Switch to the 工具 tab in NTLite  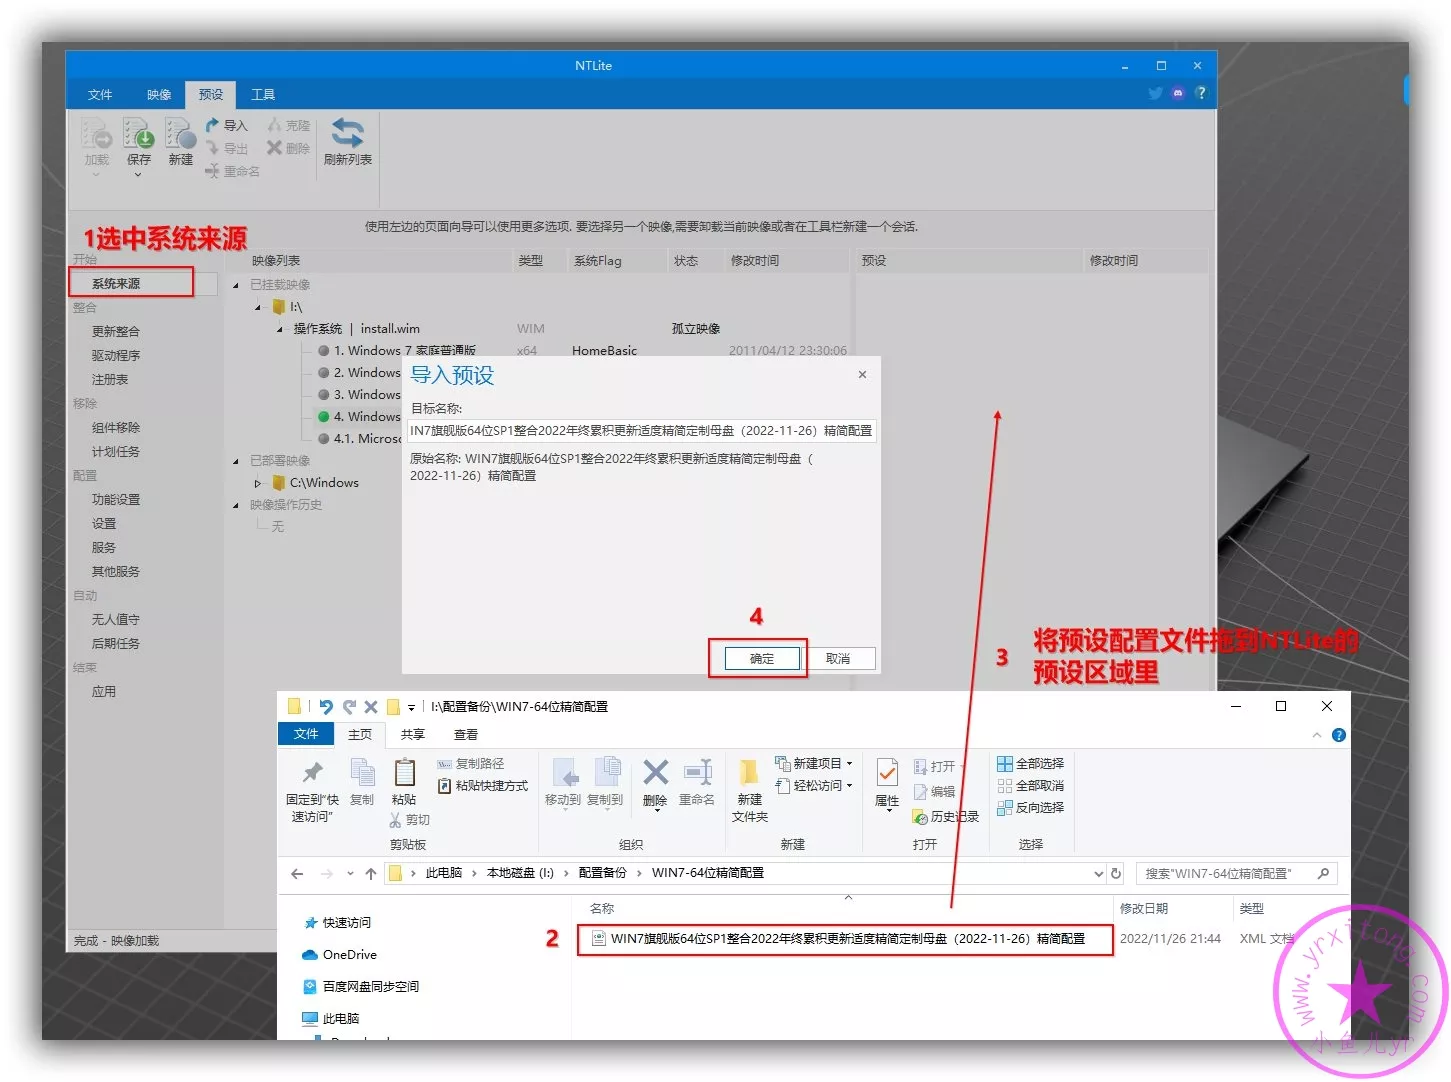coord(263,94)
